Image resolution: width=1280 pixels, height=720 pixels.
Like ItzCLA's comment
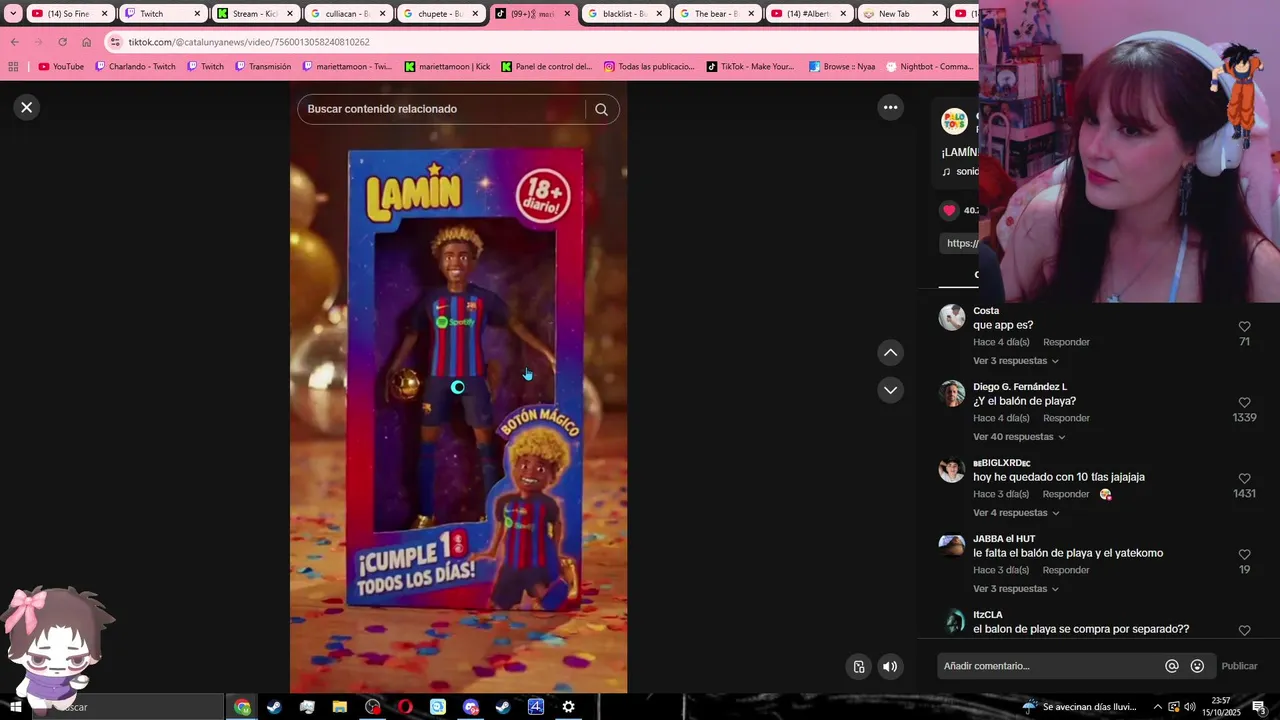coord(1244,630)
